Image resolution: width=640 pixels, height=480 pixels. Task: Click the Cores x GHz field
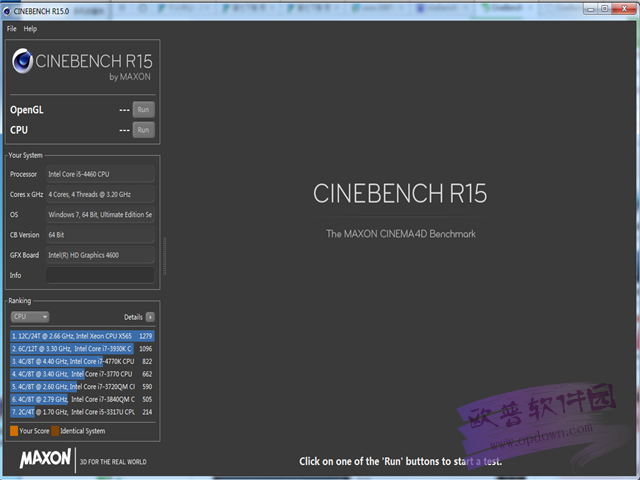[100, 194]
